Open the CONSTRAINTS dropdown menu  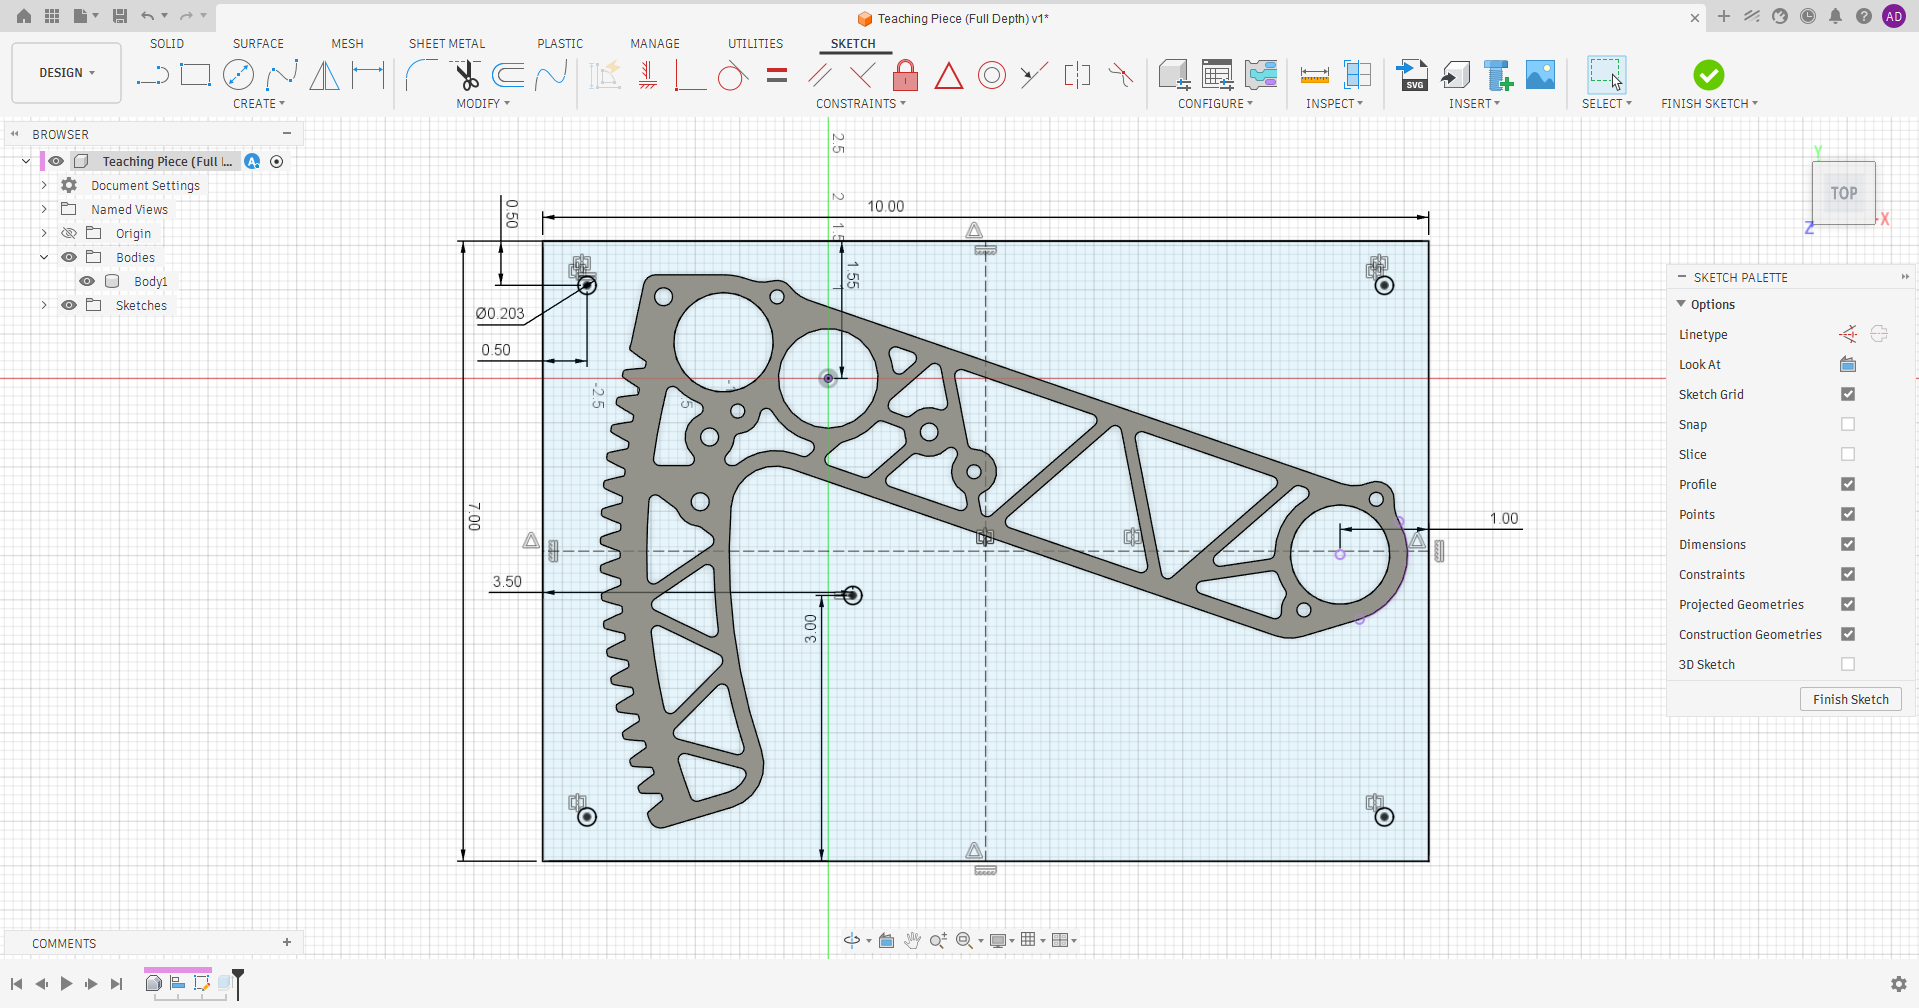861,104
